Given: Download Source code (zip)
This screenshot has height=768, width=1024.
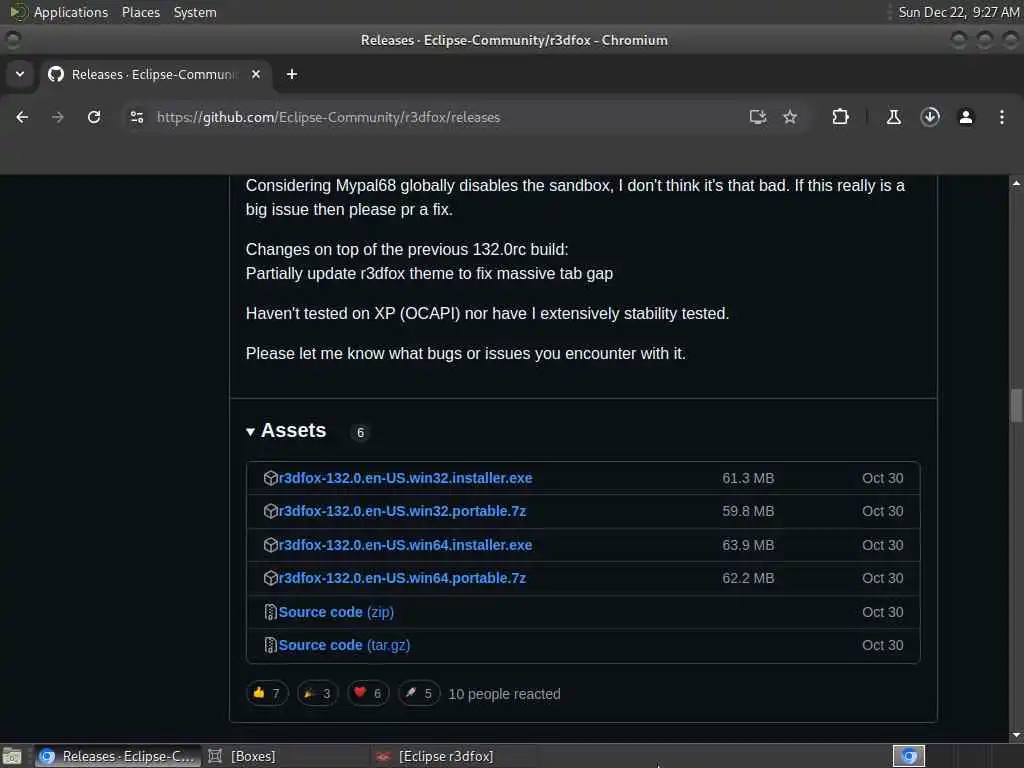Looking at the screenshot, I should click(x=336, y=613).
